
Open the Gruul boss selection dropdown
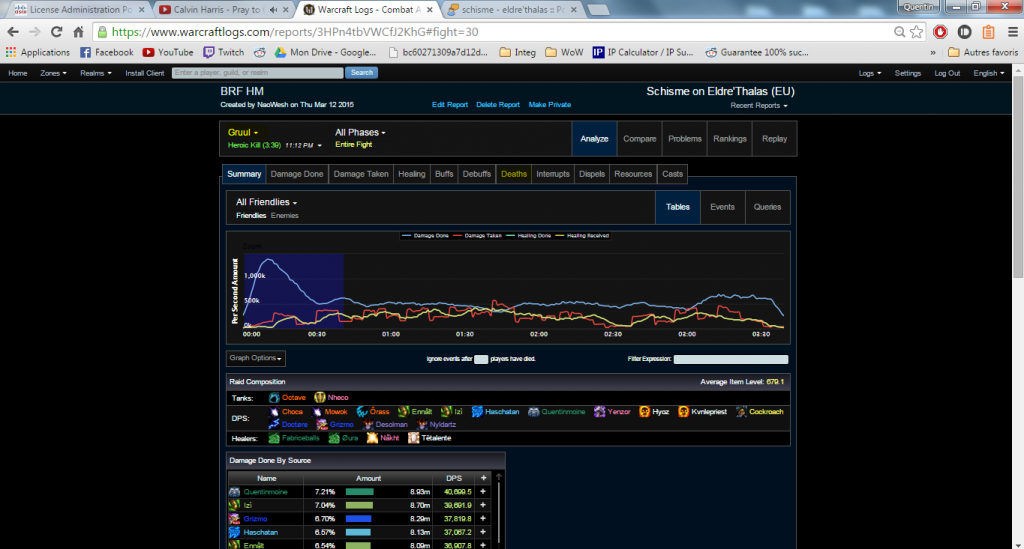click(x=243, y=133)
